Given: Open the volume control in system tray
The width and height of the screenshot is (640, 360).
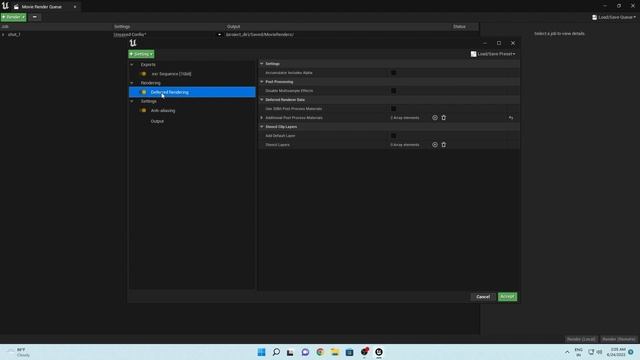Looking at the screenshot, I should [600, 352].
